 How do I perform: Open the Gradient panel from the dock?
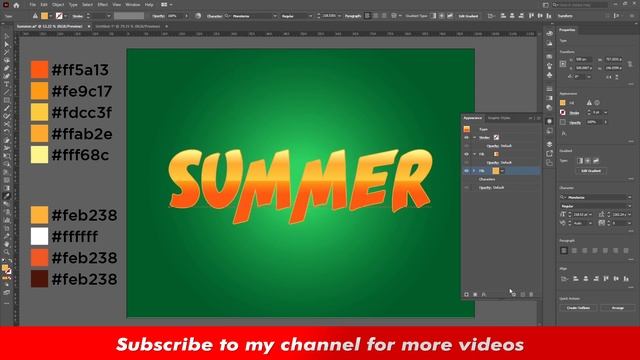coord(549,98)
